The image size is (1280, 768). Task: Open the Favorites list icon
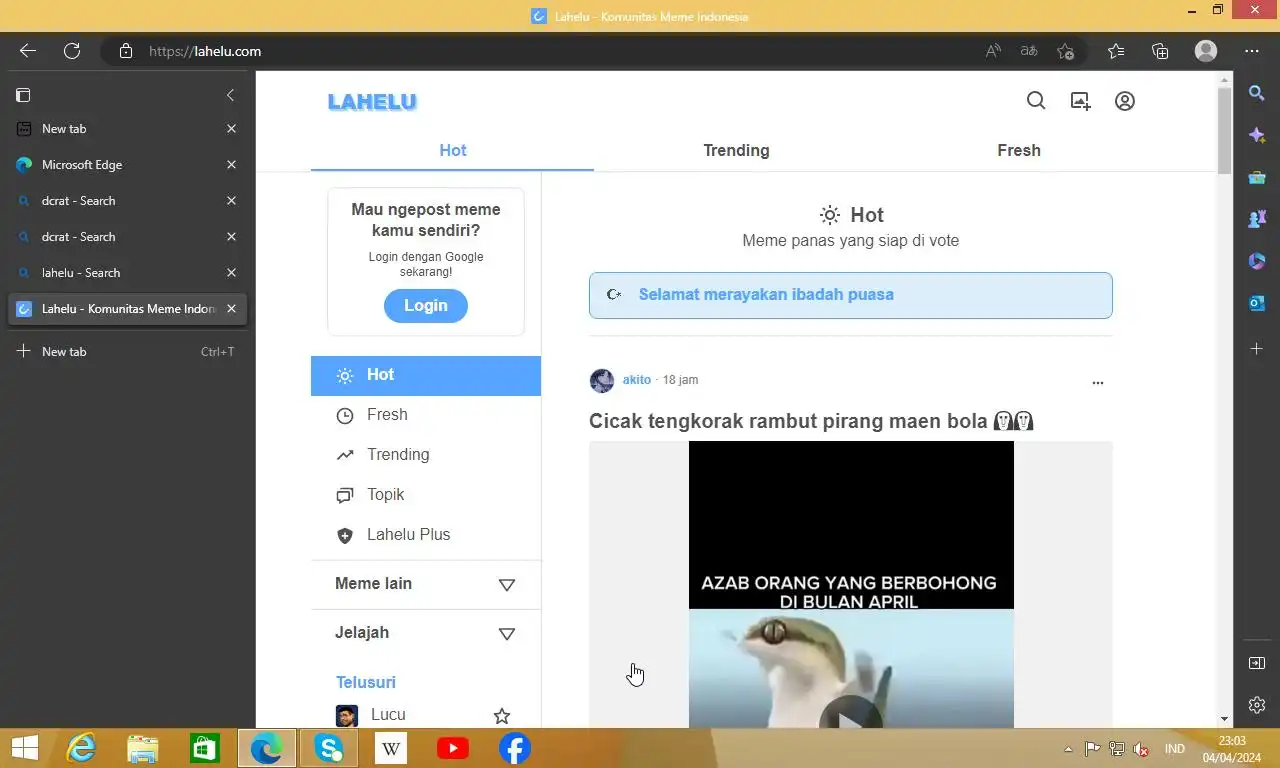[1116, 51]
